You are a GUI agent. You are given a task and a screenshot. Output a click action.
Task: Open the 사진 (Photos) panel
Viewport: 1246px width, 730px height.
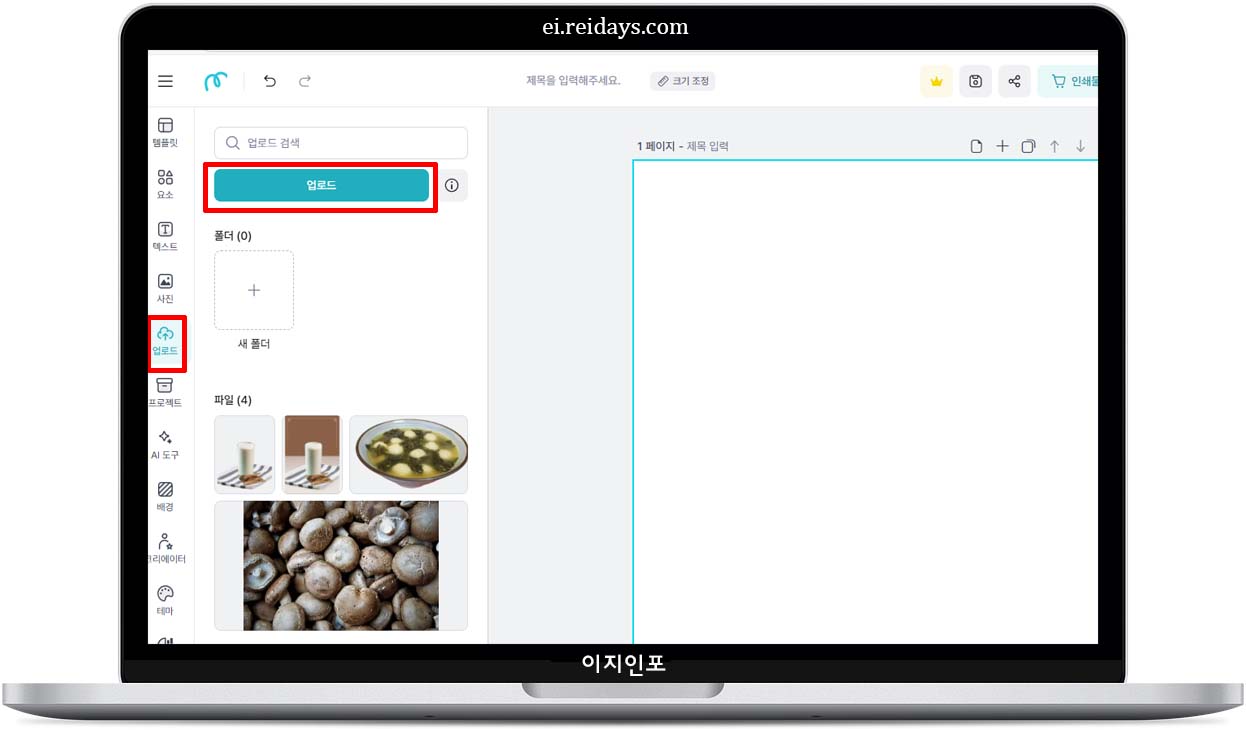click(165, 288)
